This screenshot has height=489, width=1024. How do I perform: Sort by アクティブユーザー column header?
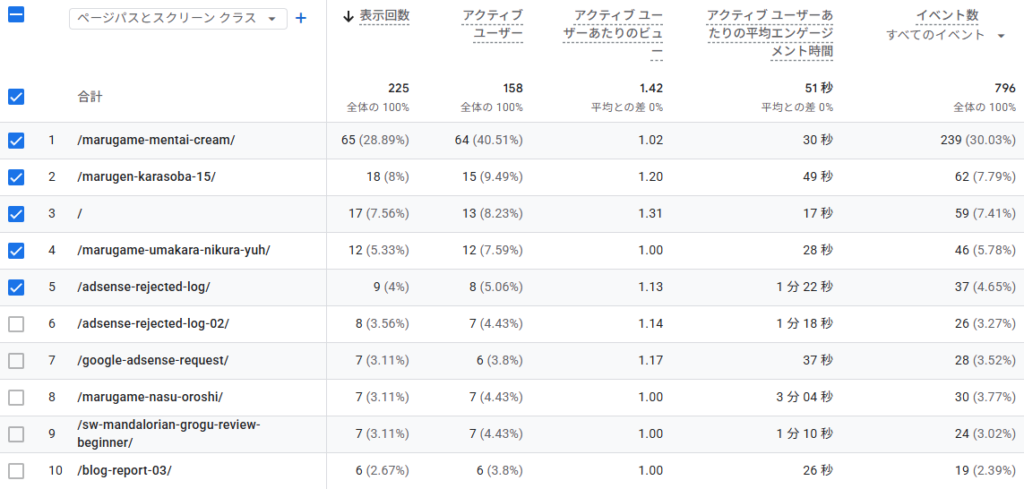pos(492,25)
